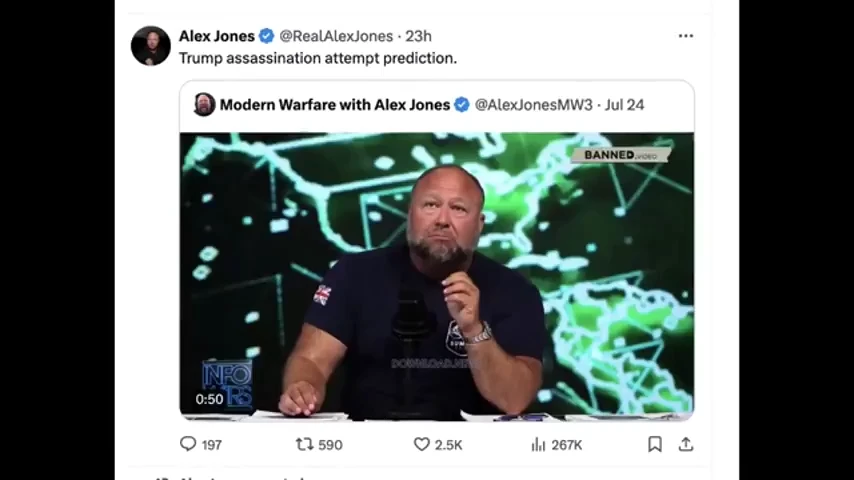Bookmark this post
The width and height of the screenshot is (854, 480).
[655, 444]
